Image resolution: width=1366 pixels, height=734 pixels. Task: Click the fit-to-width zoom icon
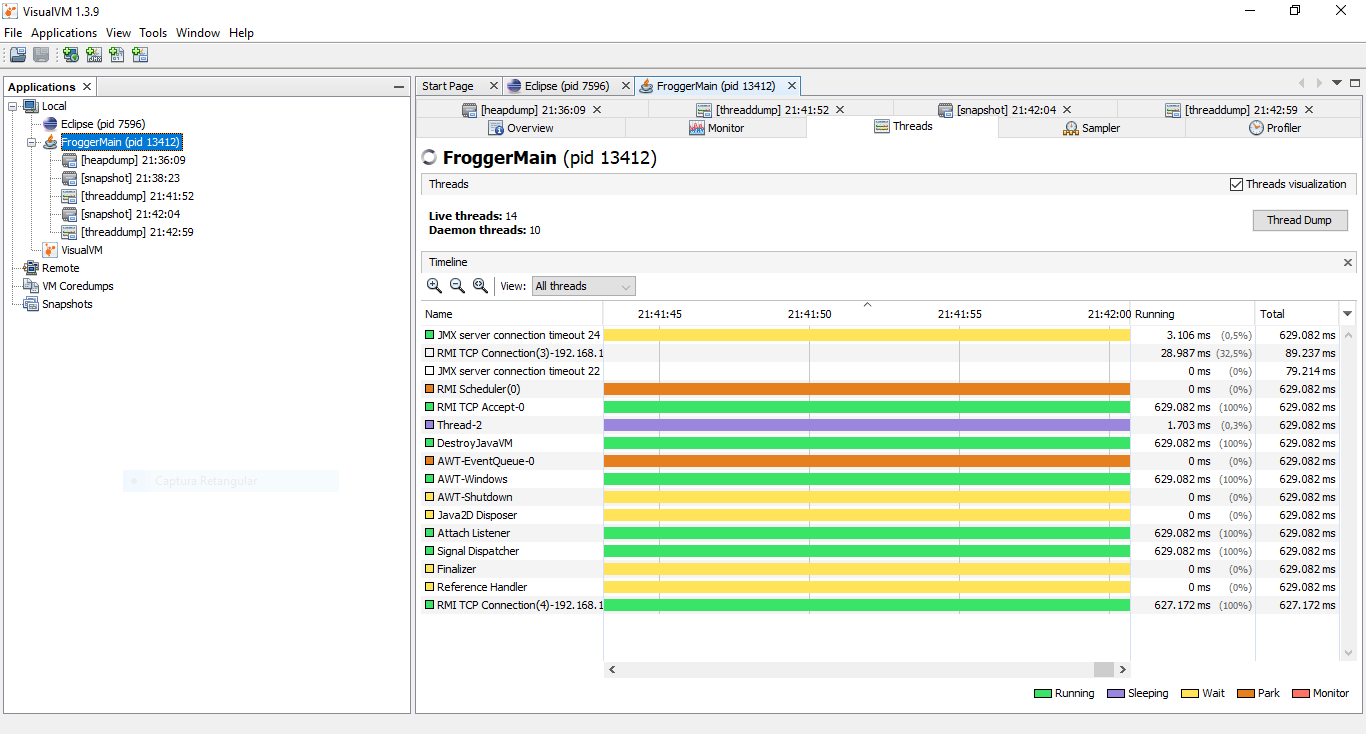(x=480, y=286)
